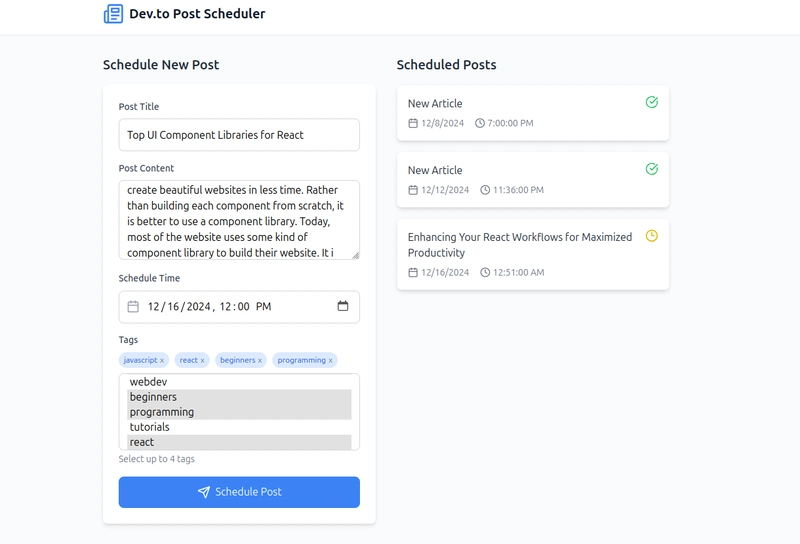This screenshot has width=800, height=544.
Task: Deselect beginners option in tags list
Action: click(153, 397)
